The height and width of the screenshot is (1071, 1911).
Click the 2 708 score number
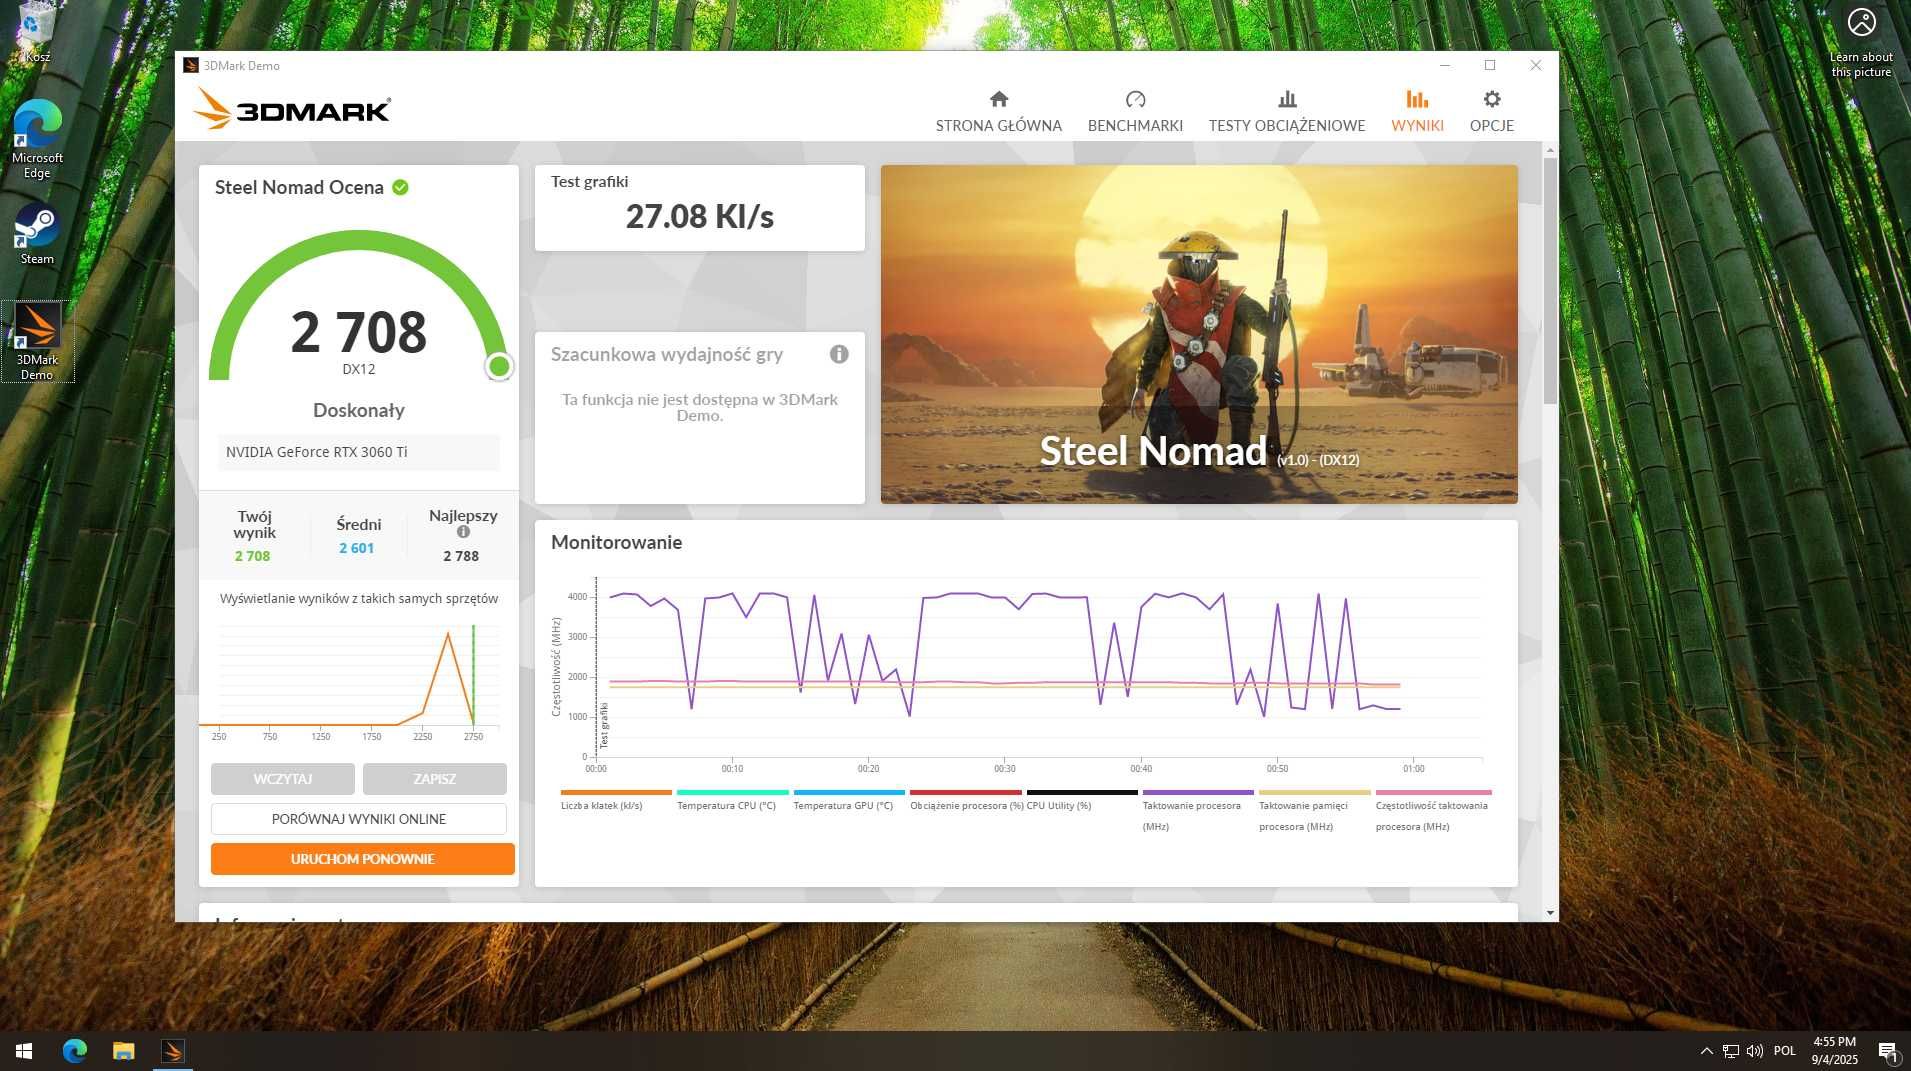(358, 332)
